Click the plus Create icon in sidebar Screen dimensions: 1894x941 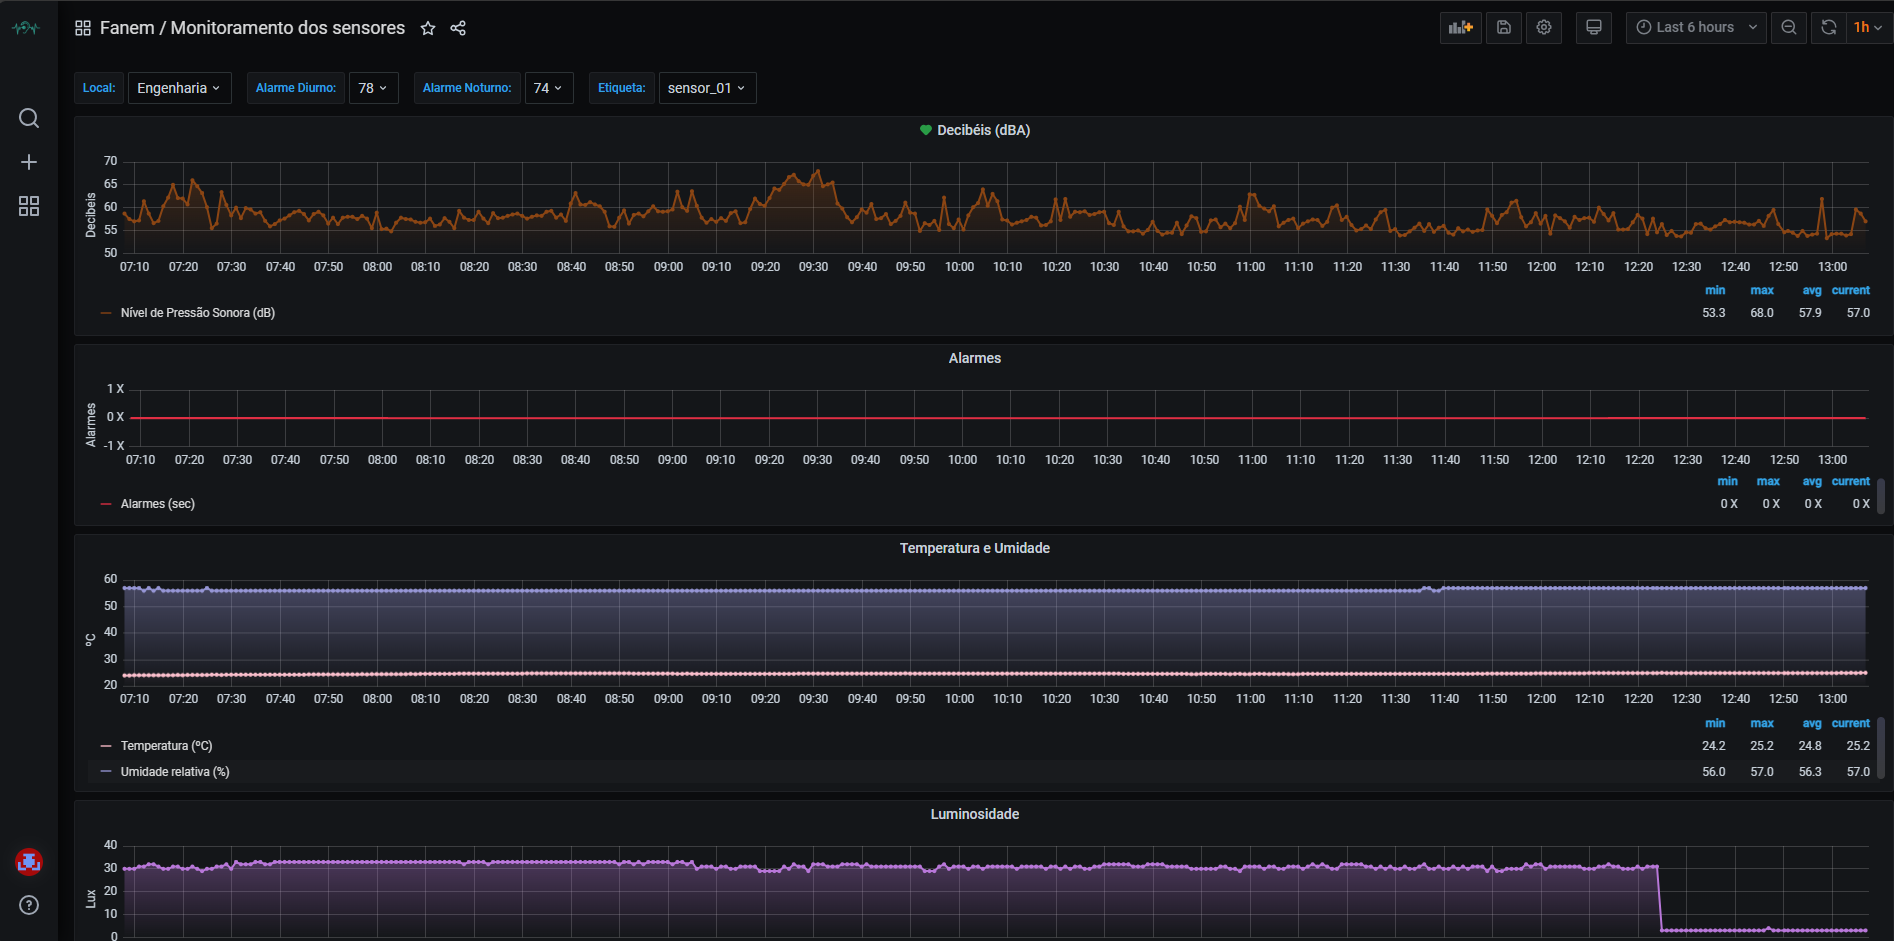[29, 162]
